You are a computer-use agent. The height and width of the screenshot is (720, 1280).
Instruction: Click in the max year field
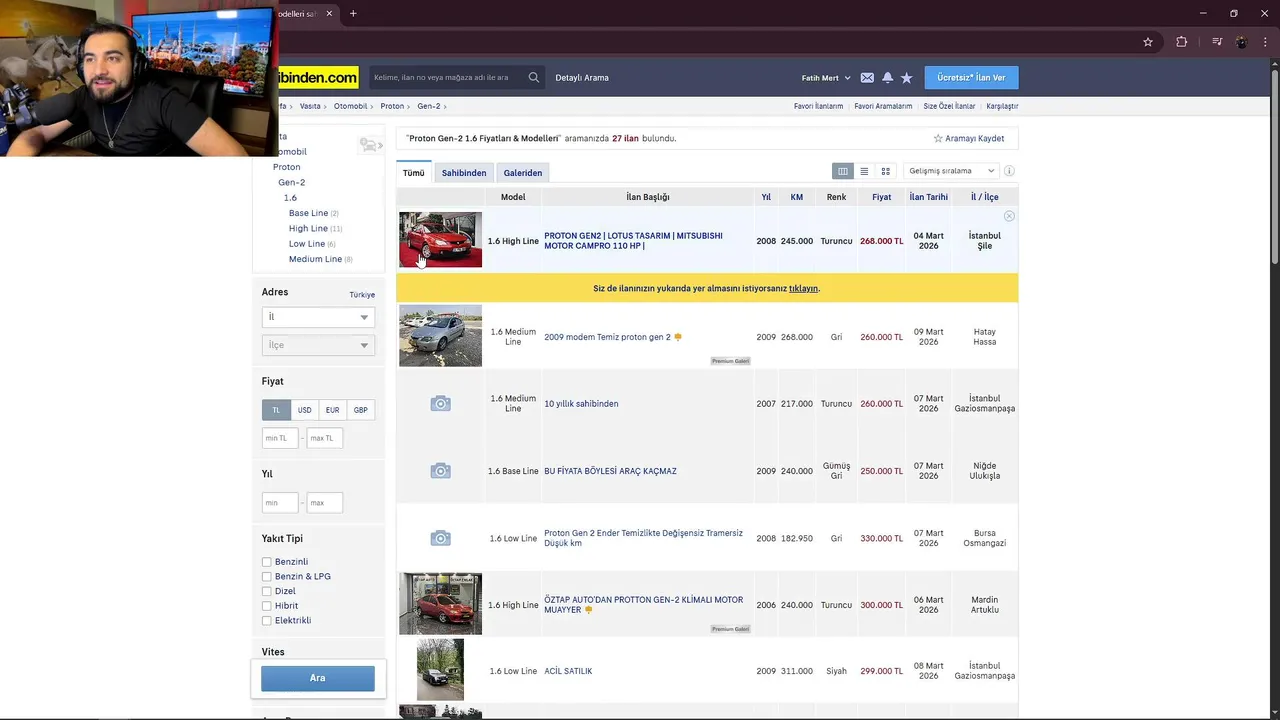tap(325, 502)
